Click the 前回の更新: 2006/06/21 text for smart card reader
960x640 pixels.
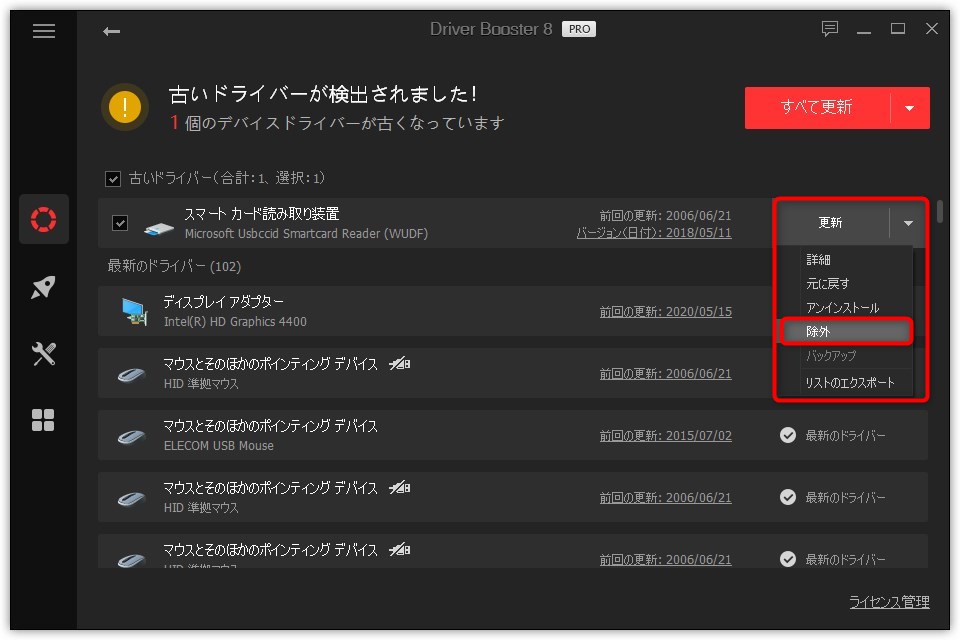tap(665, 216)
